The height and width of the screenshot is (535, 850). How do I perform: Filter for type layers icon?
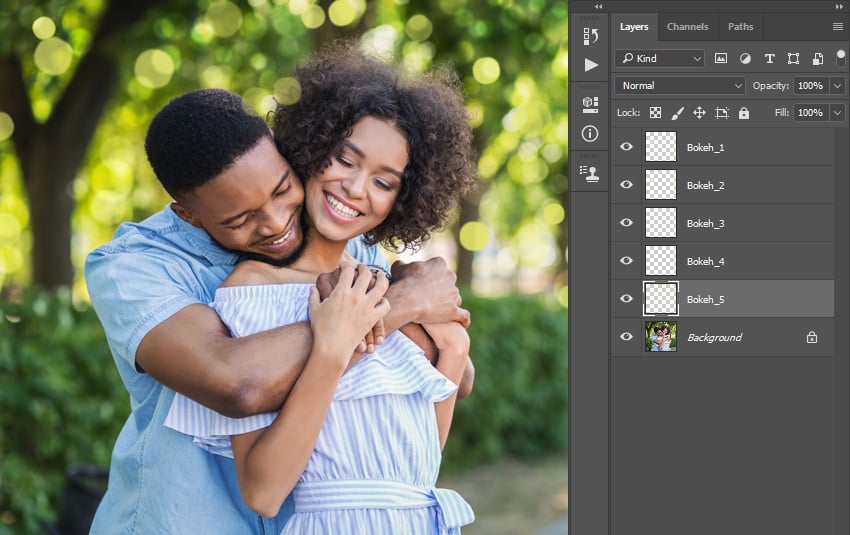click(x=769, y=59)
